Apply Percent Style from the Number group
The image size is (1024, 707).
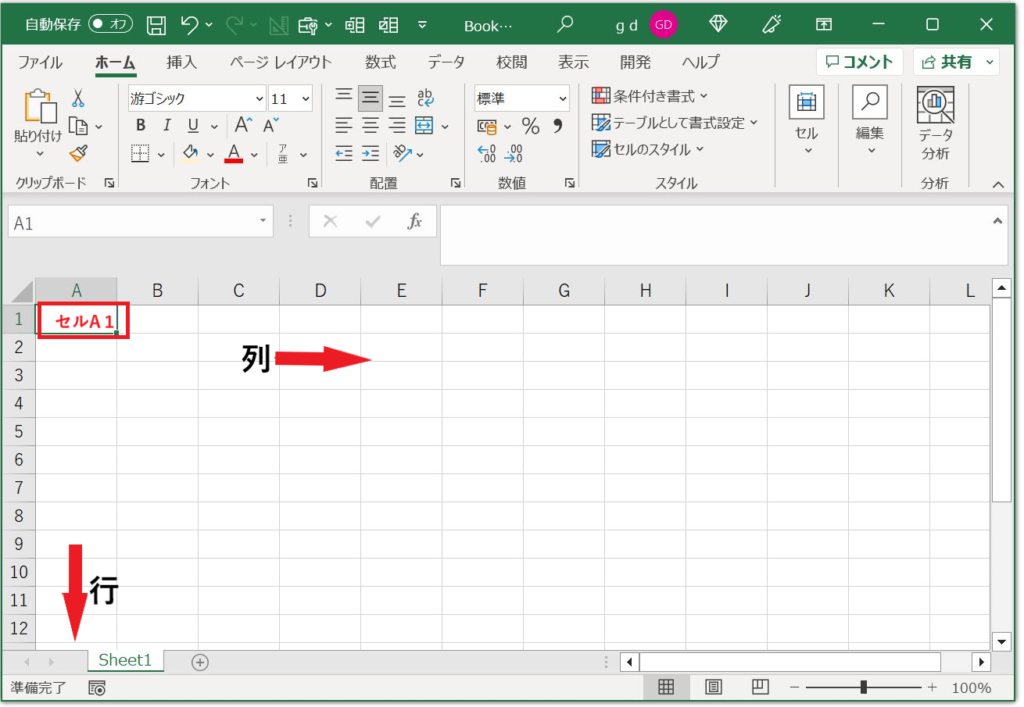531,126
